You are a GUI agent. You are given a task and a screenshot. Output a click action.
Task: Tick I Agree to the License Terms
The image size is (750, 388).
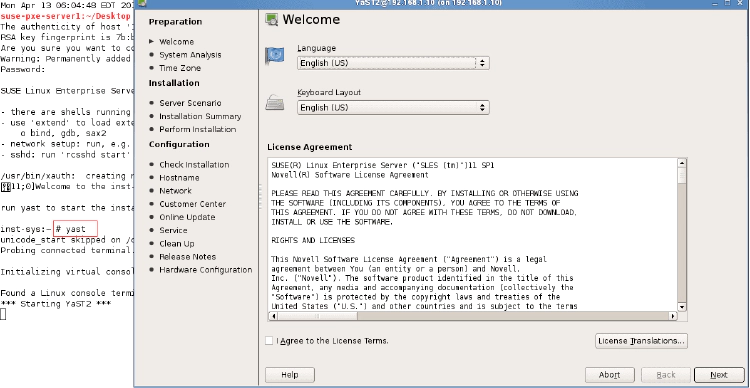point(269,341)
